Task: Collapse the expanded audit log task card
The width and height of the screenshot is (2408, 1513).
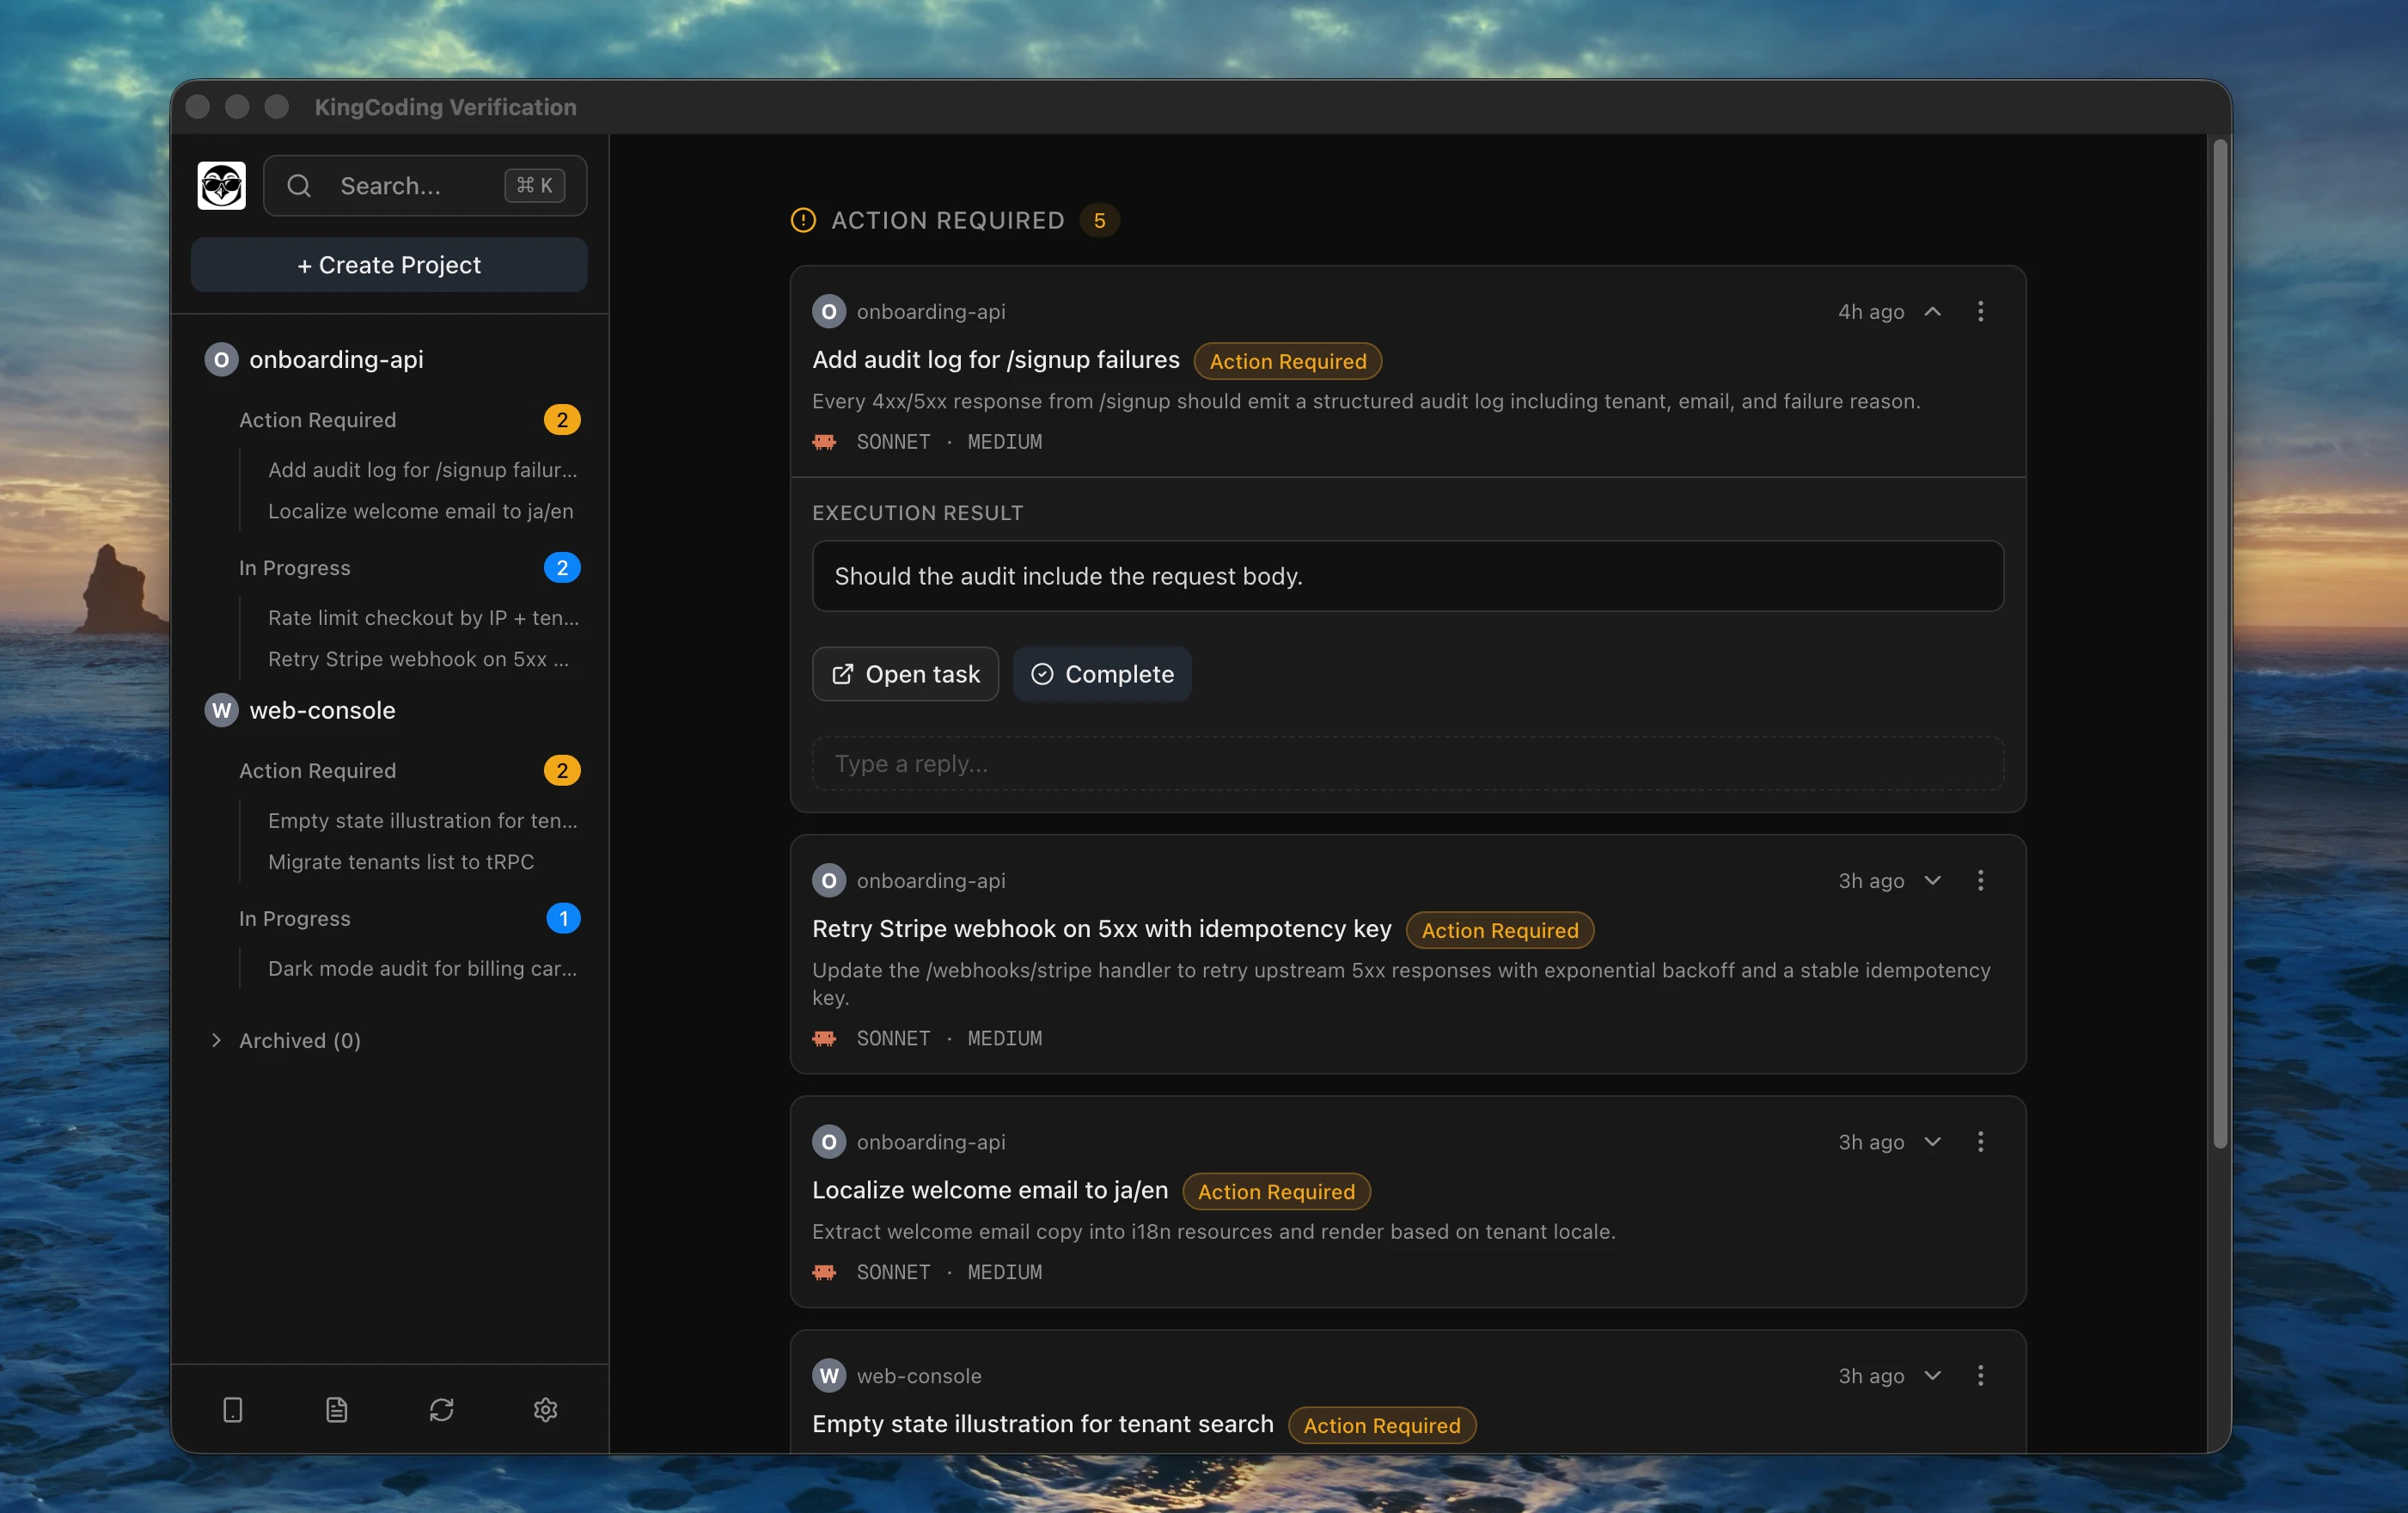Action: tap(1933, 311)
